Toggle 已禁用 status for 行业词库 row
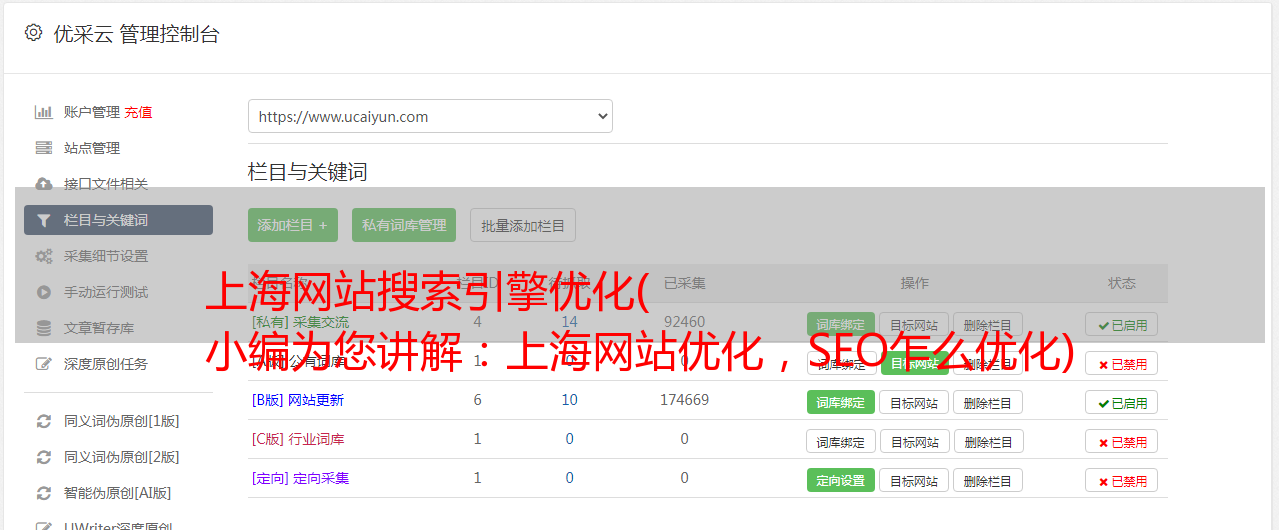The image size is (1279, 530). [x=1121, y=441]
